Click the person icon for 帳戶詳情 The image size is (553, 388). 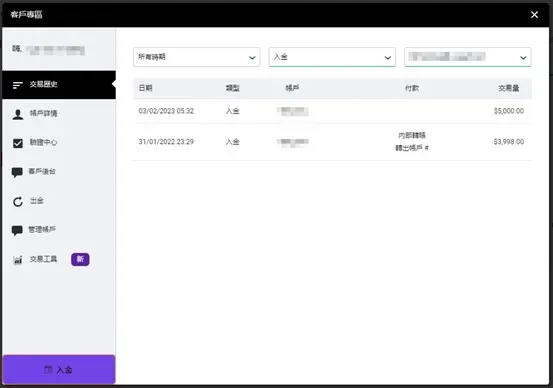click(18, 114)
